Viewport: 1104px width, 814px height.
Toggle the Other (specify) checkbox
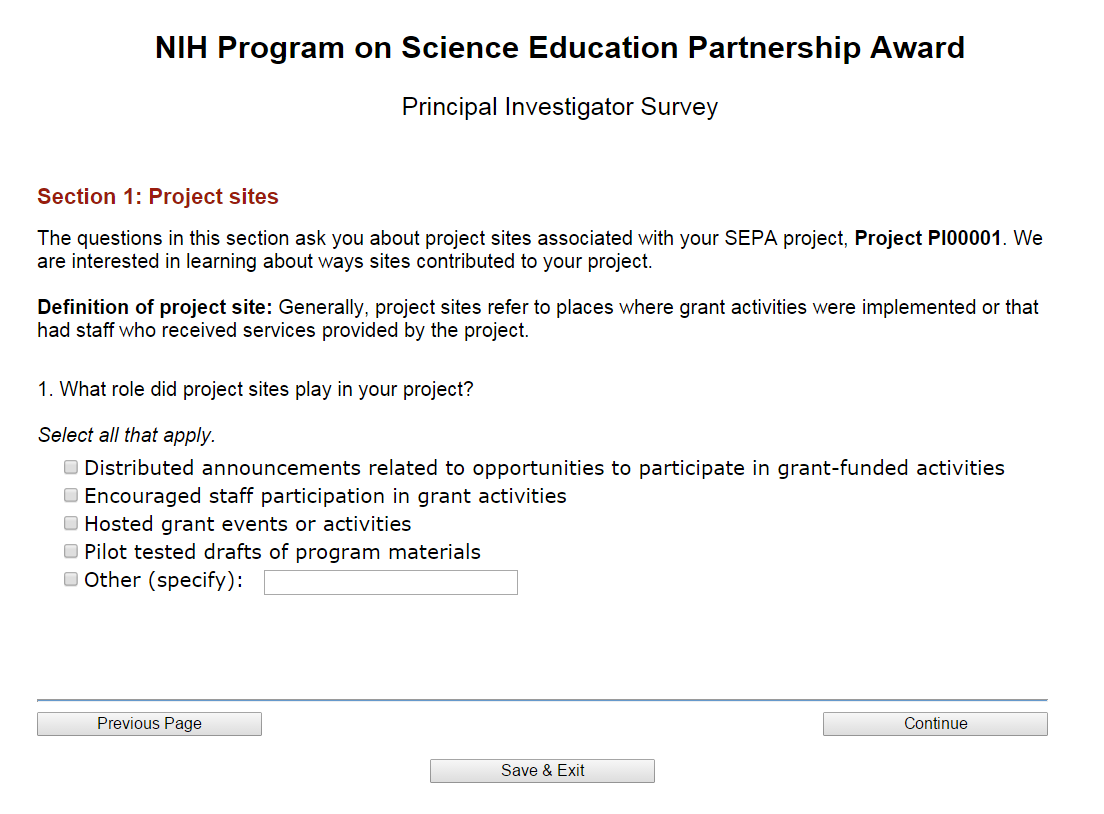[x=71, y=579]
